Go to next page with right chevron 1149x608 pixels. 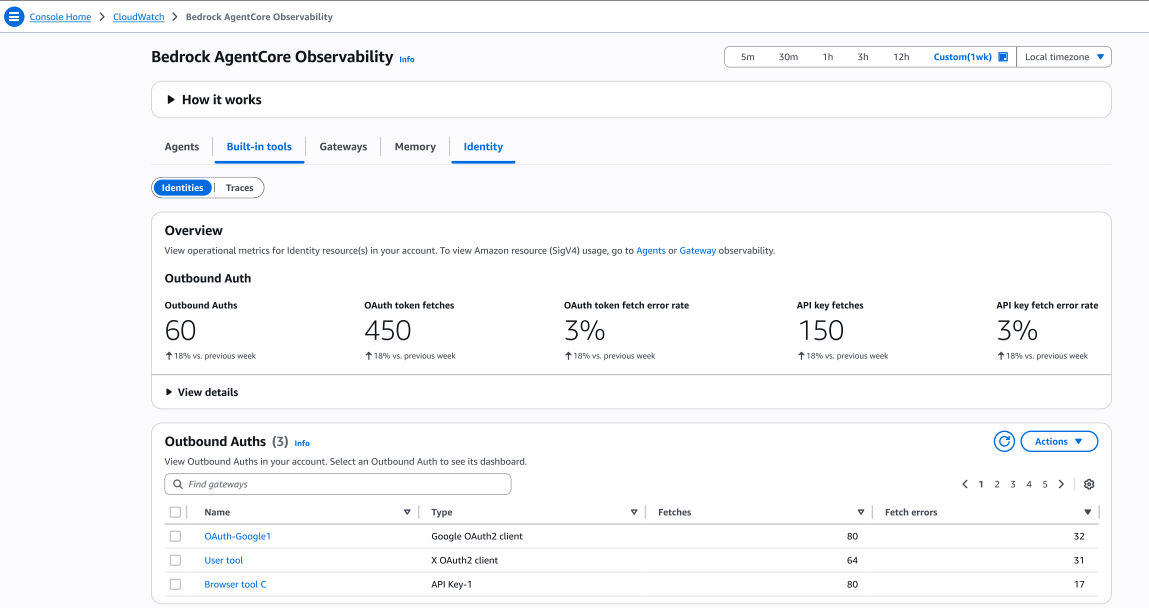(1061, 484)
